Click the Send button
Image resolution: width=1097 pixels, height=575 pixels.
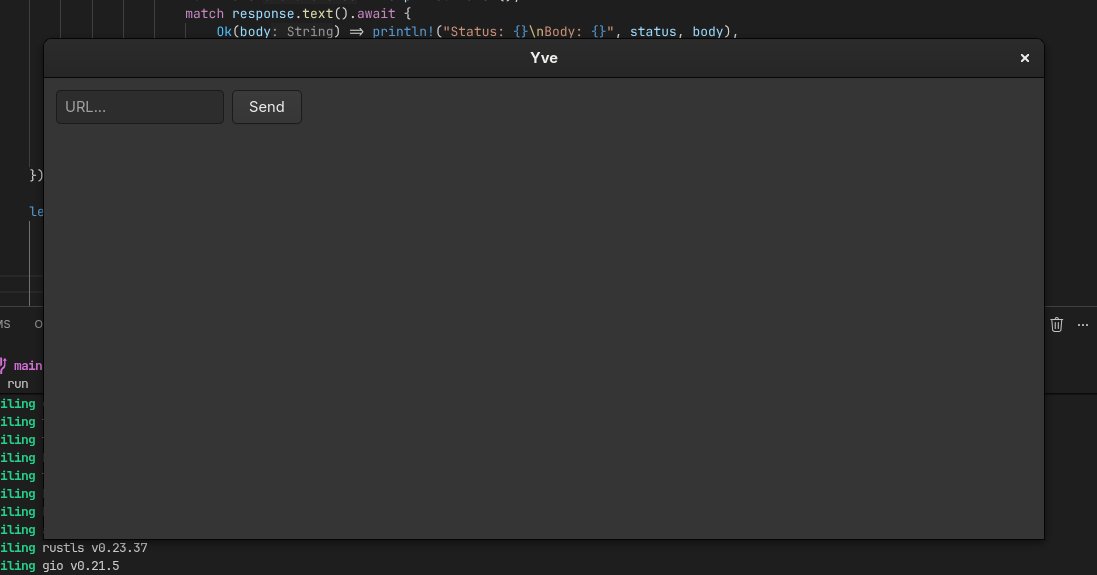(x=267, y=107)
